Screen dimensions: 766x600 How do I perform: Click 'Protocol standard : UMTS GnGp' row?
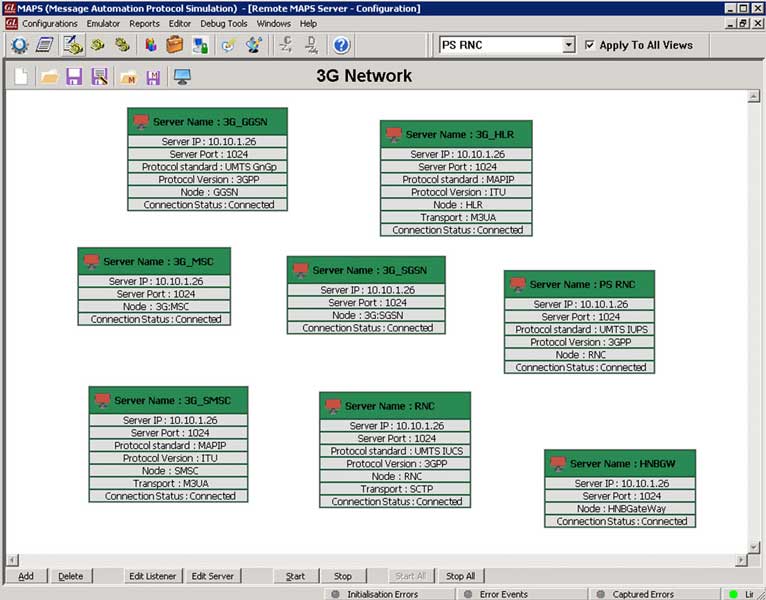(208, 167)
